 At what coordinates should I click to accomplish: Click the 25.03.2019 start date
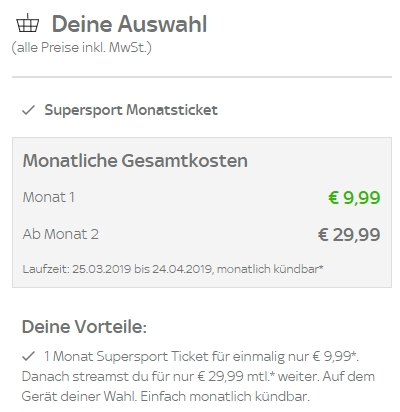pos(102,269)
